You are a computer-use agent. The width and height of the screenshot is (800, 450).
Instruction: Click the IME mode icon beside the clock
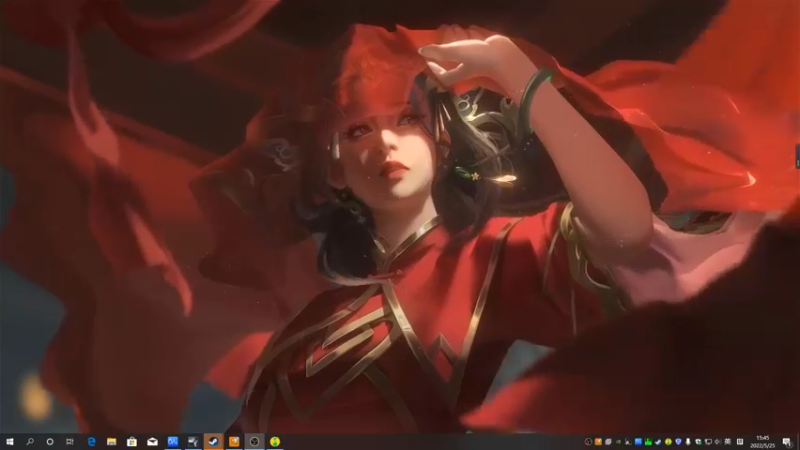coord(740,442)
